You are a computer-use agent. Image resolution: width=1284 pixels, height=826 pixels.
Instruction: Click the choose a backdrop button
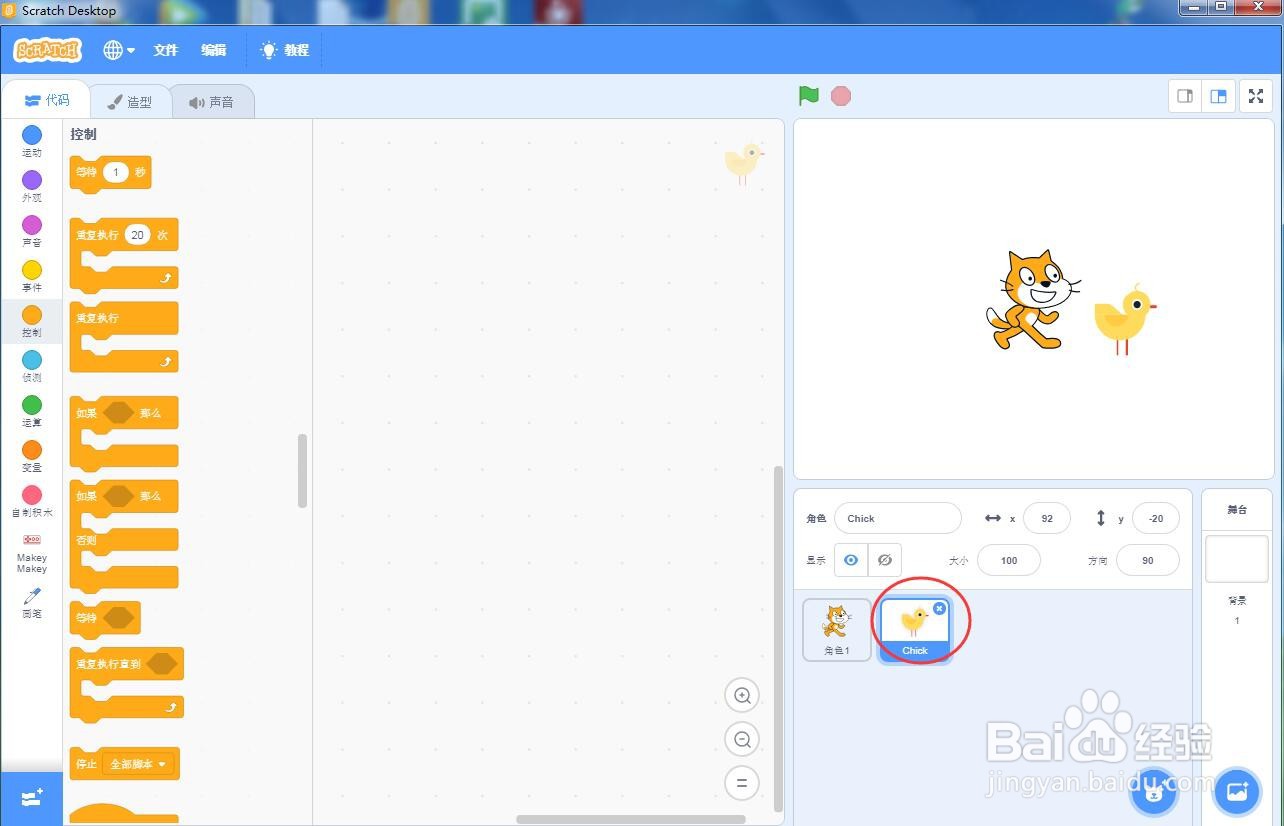pyautogui.click(x=1237, y=794)
